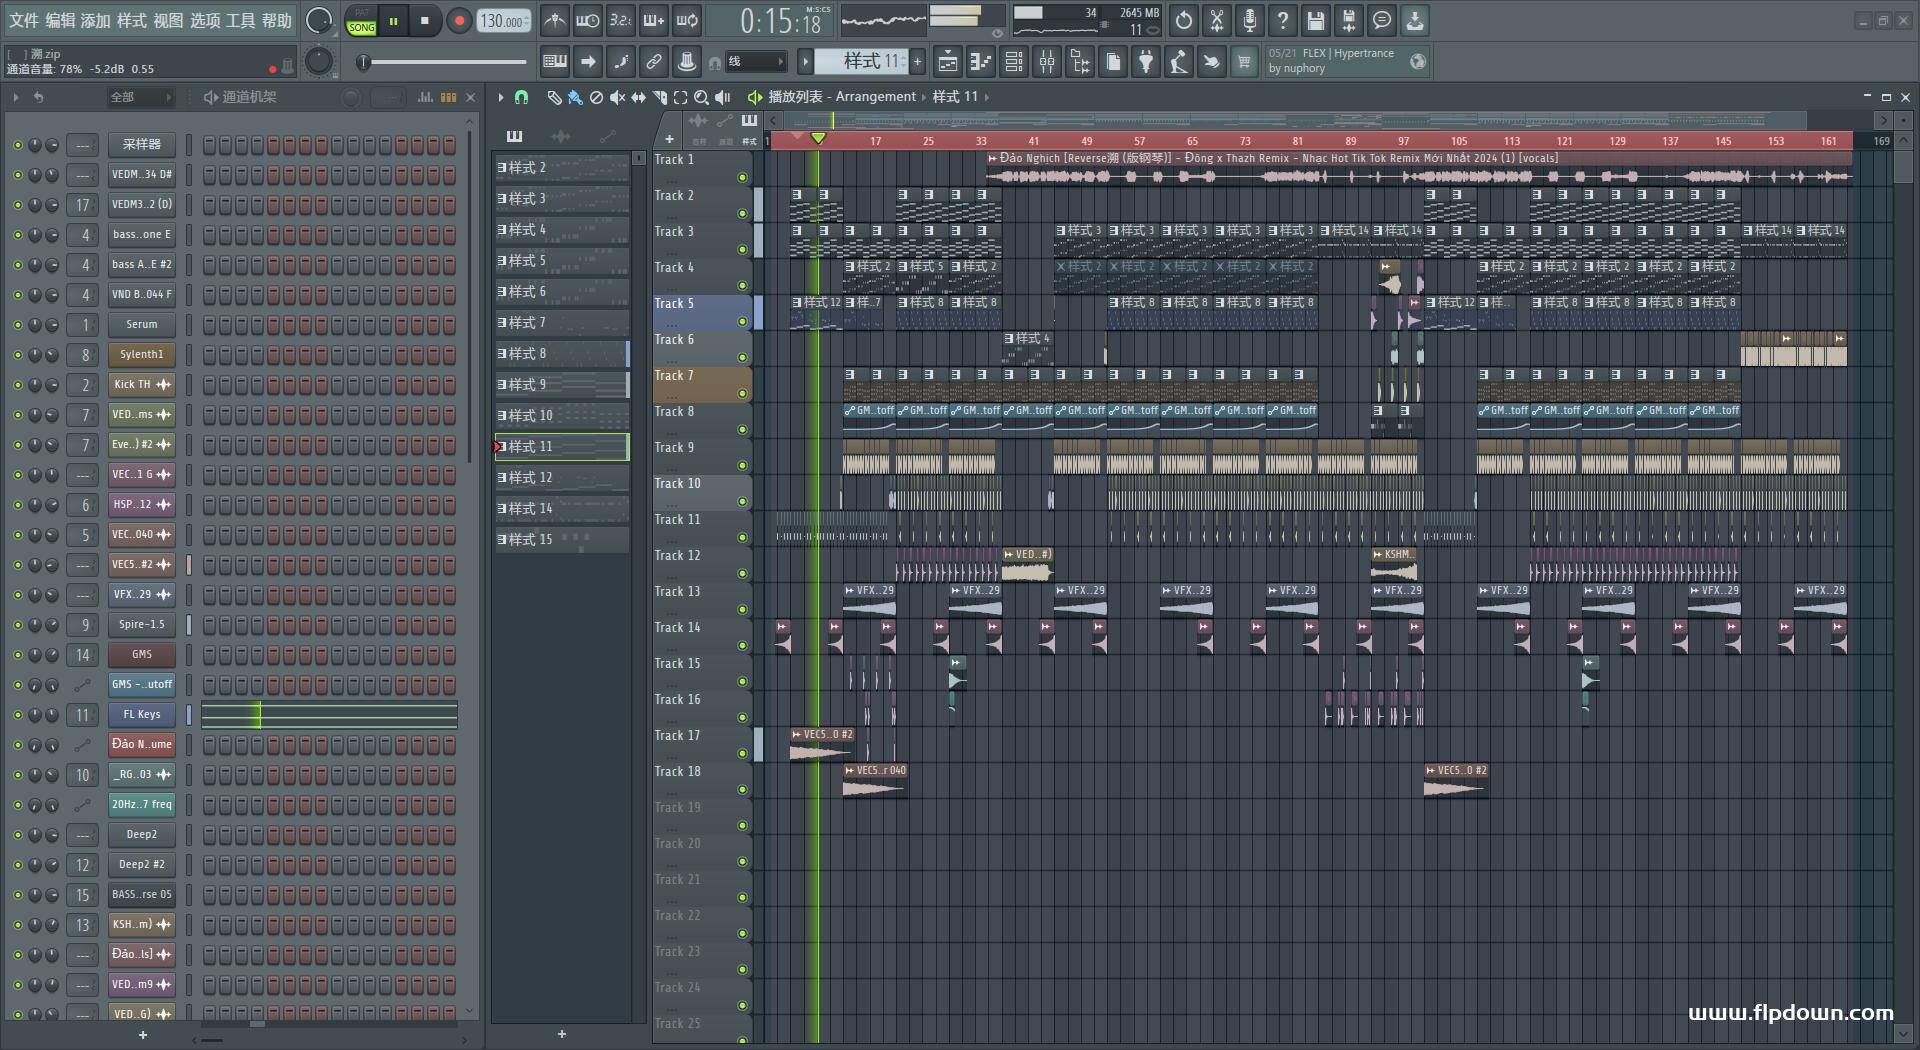This screenshot has height=1050, width=1920.
Task: Select the playlist zoom magnifier tool
Action: pyautogui.click(x=701, y=97)
